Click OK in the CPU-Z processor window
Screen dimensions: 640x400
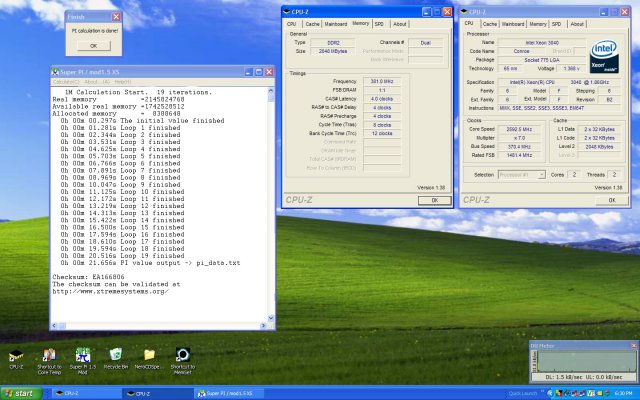(x=612, y=200)
